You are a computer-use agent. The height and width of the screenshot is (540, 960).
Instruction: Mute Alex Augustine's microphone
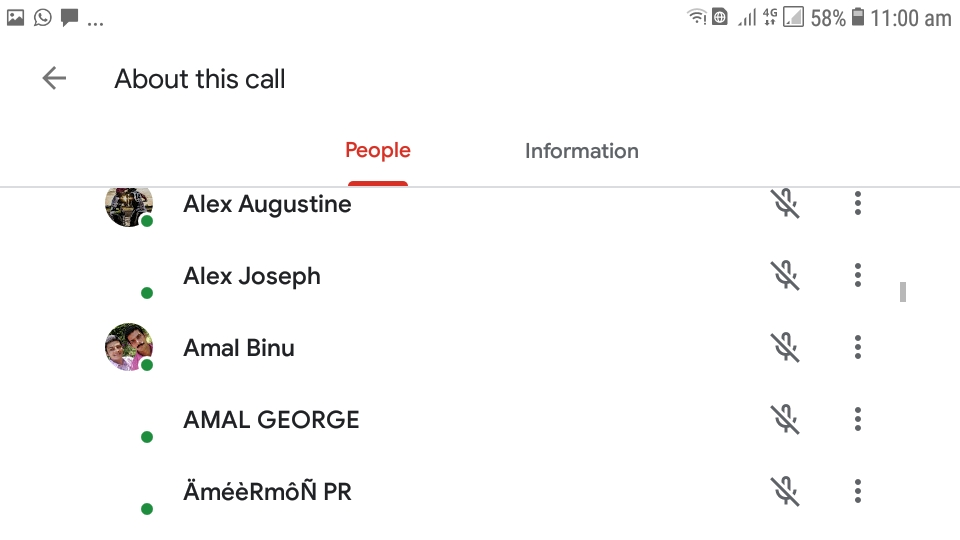click(785, 204)
